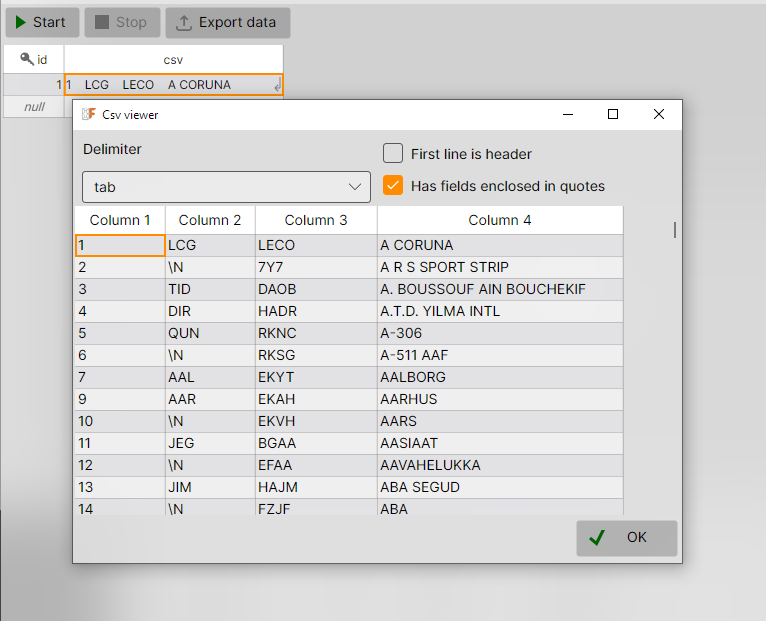The width and height of the screenshot is (766, 621).
Task: Select the HAJM cell
Action: point(316,487)
